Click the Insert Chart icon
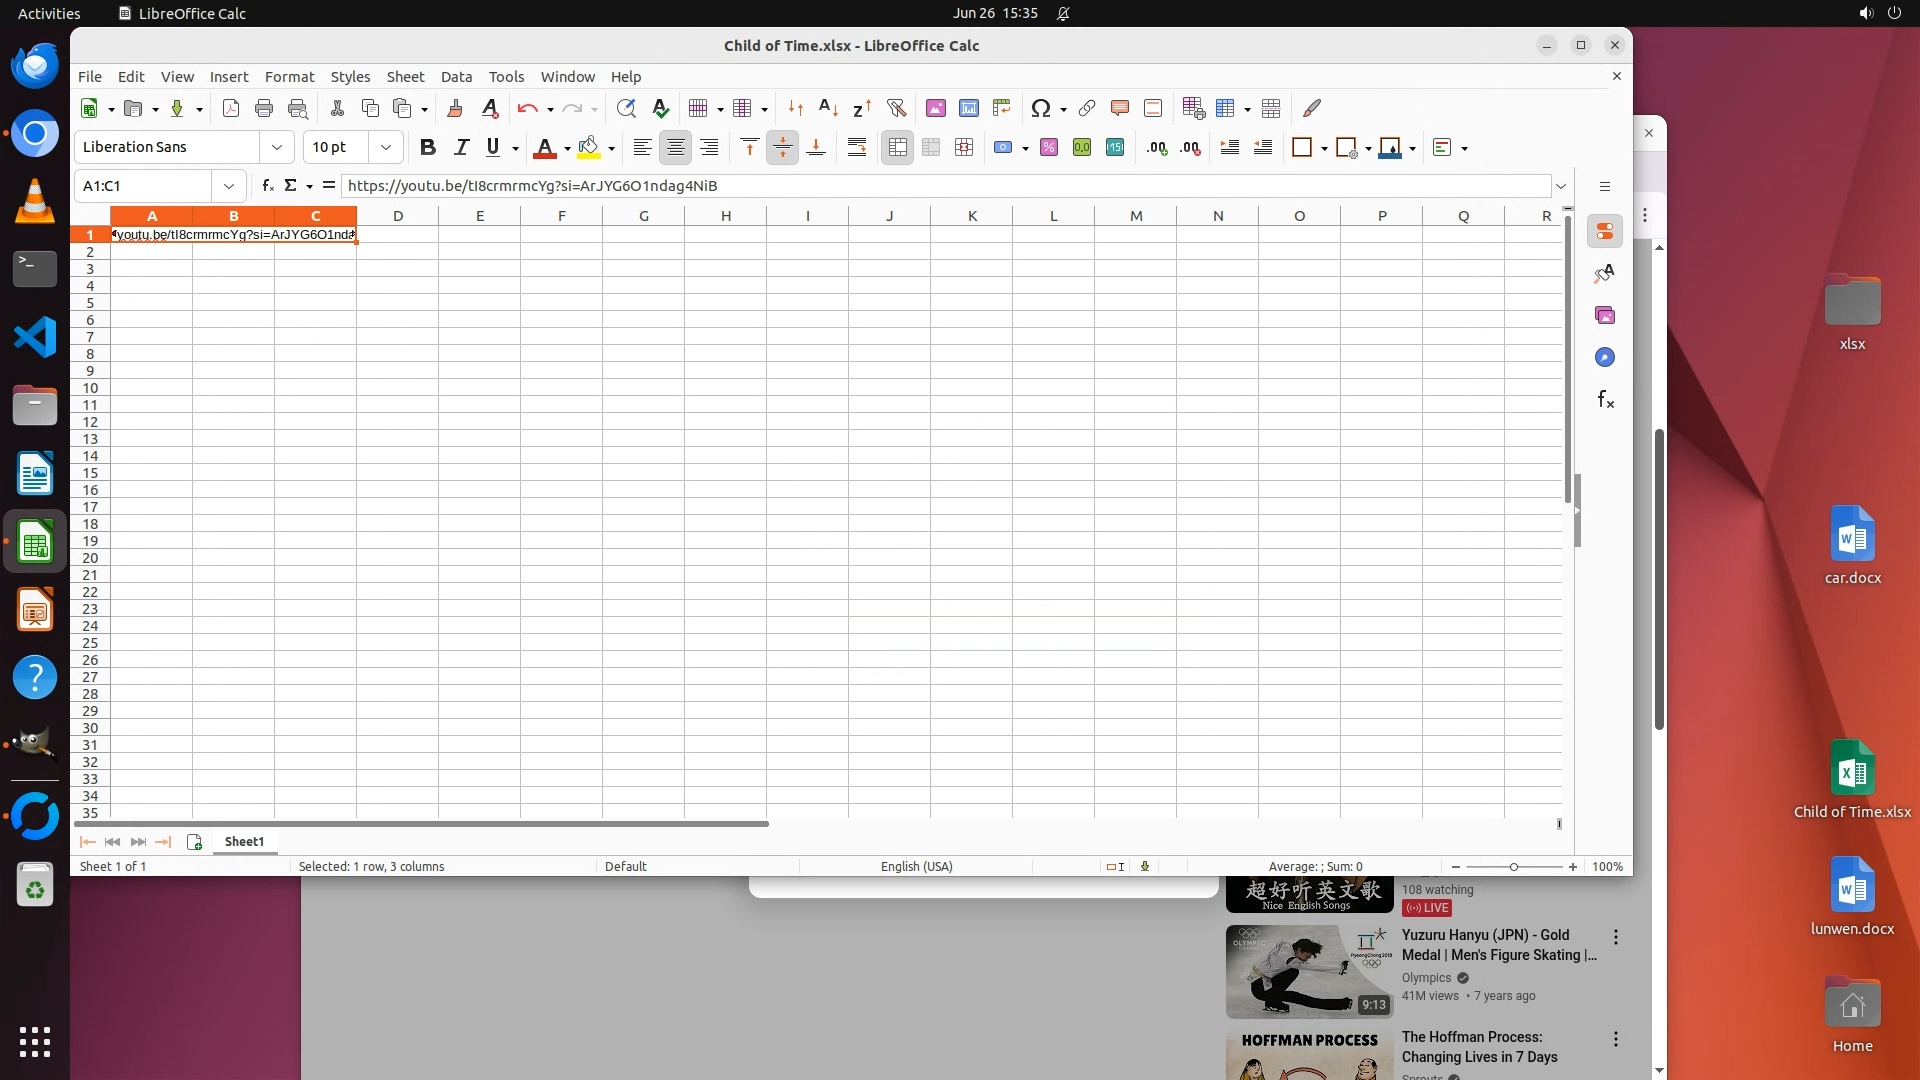Image resolution: width=1920 pixels, height=1080 pixels. (968, 108)
